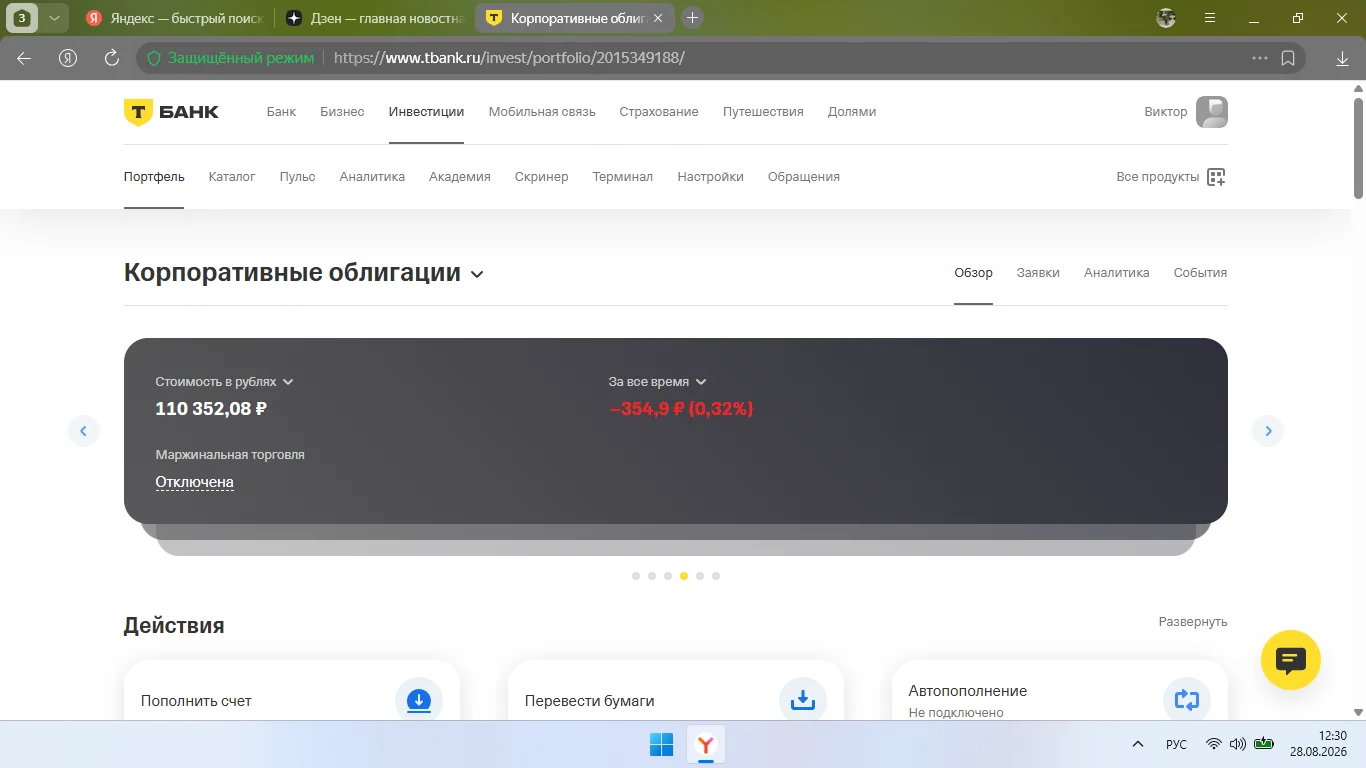
Task: Open the Настройки submenu item
Action: [x=710, y=177]
